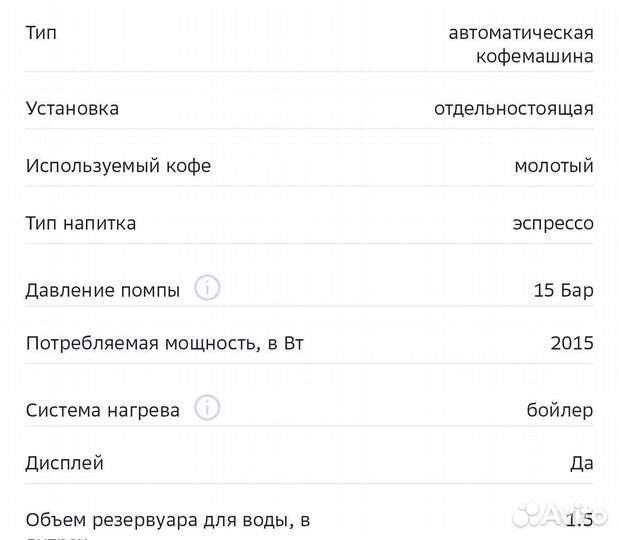Select the молотый value
The image size is (619, 540).
tap(553, 166)
